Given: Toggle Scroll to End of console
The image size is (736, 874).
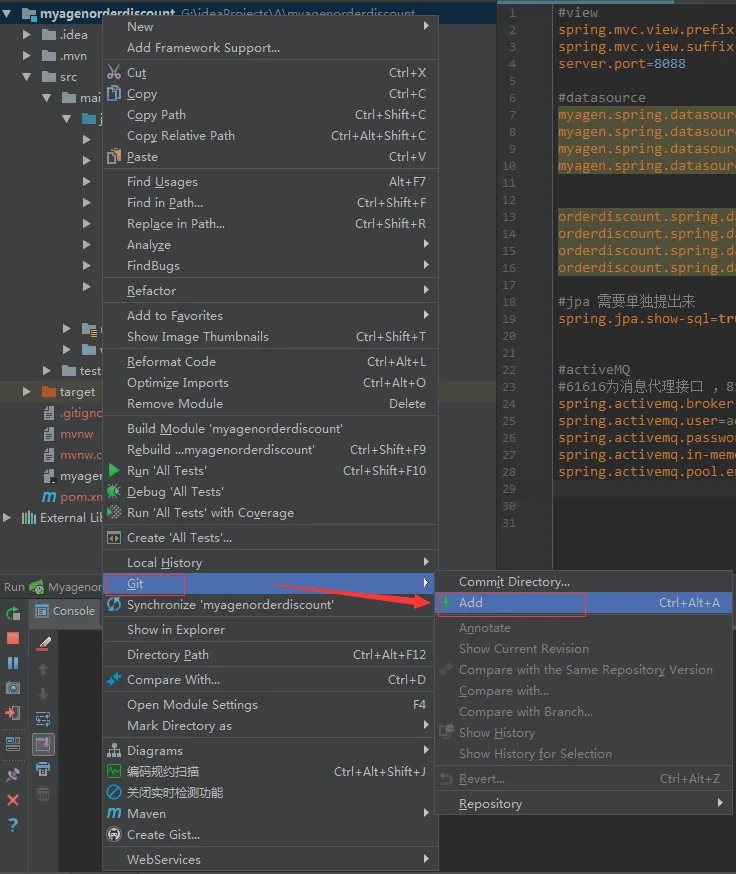Looking at the screenshot, I should pyautogui.click(x=43, y=744).
